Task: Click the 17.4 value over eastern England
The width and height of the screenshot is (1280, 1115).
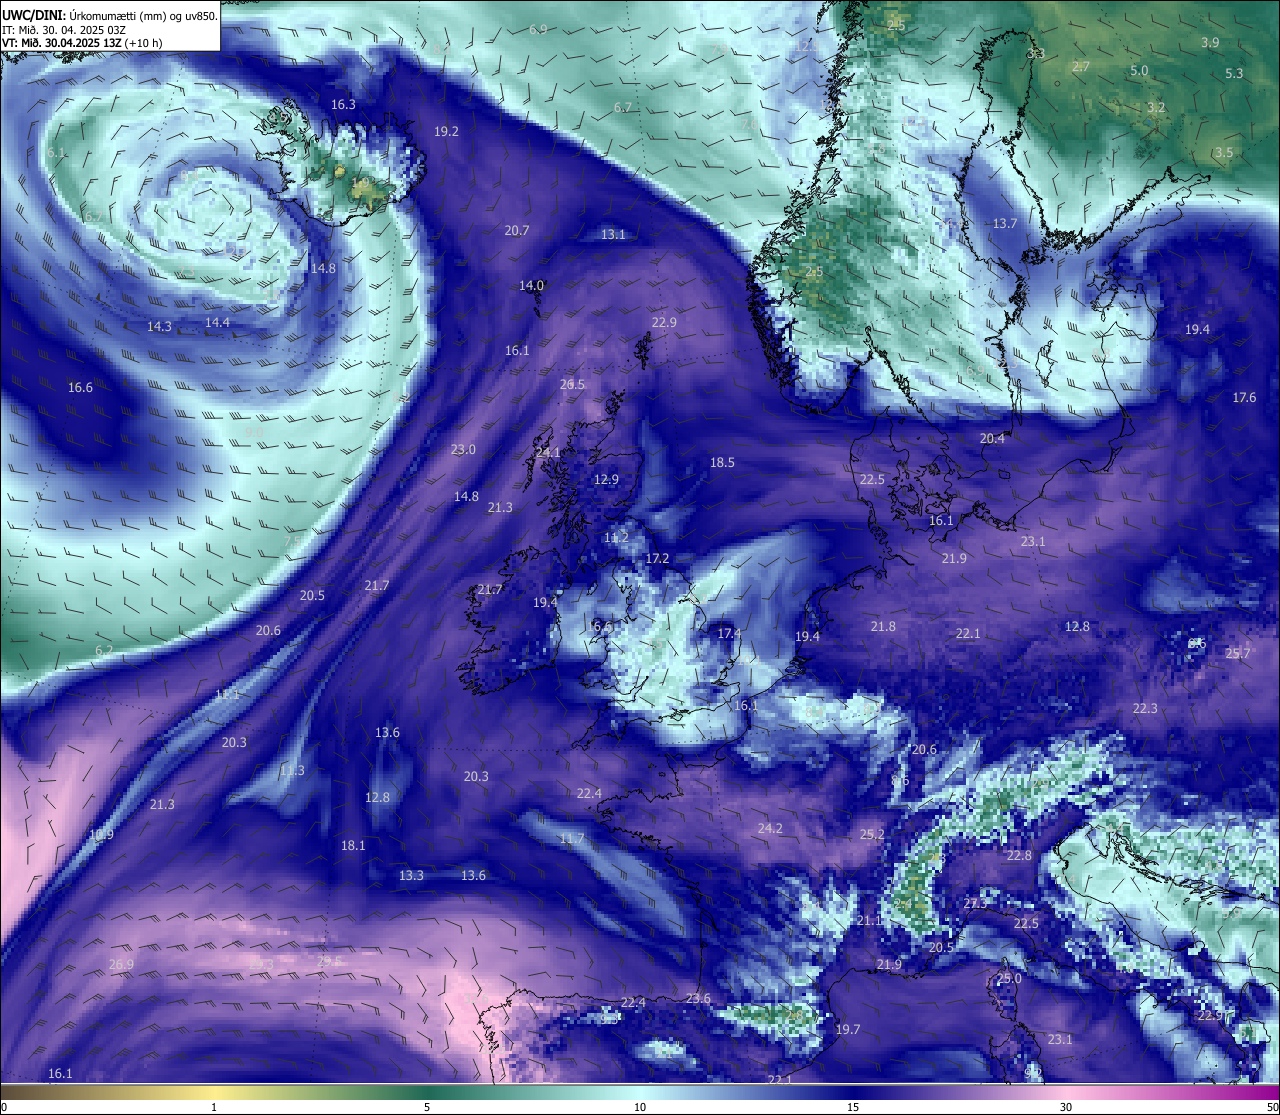Action: 730,633
